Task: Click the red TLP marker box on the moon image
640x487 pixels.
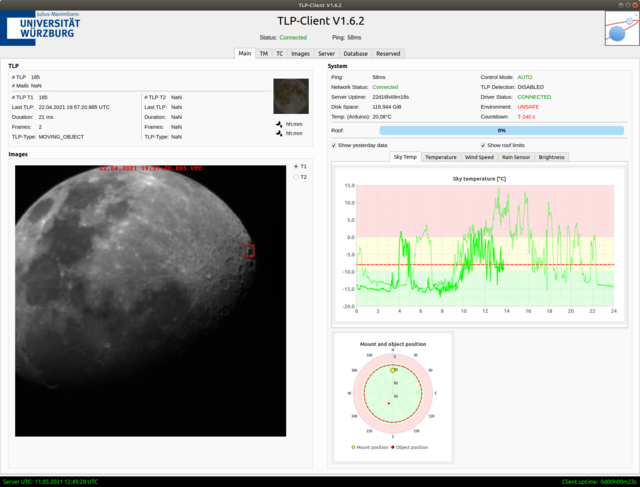Action: coord(250,250)
